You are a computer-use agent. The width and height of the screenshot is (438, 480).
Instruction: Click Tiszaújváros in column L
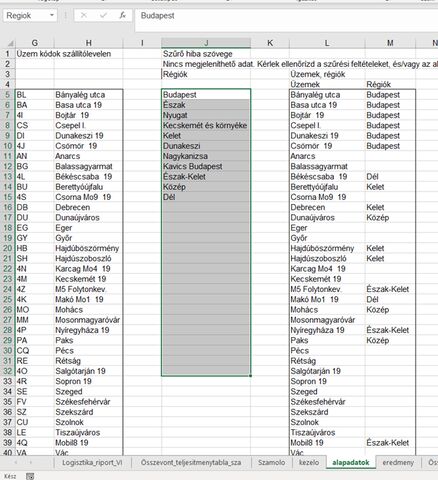(327, 433)
